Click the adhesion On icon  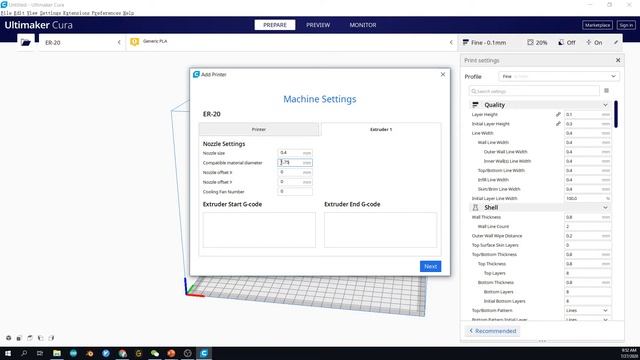(589, 42)
